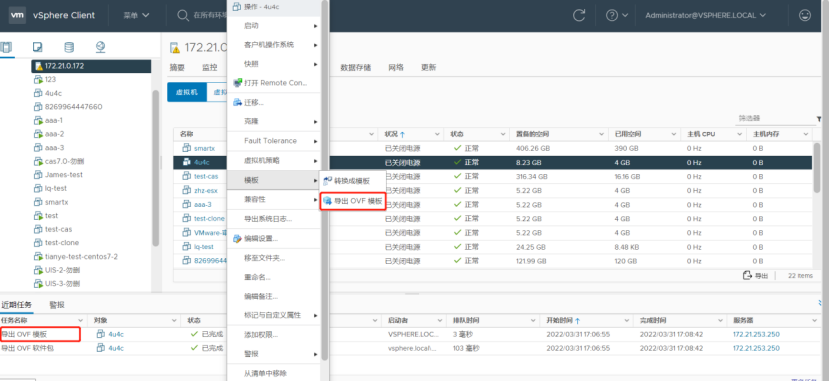Click the filter input field

click(x=774, y=119)
